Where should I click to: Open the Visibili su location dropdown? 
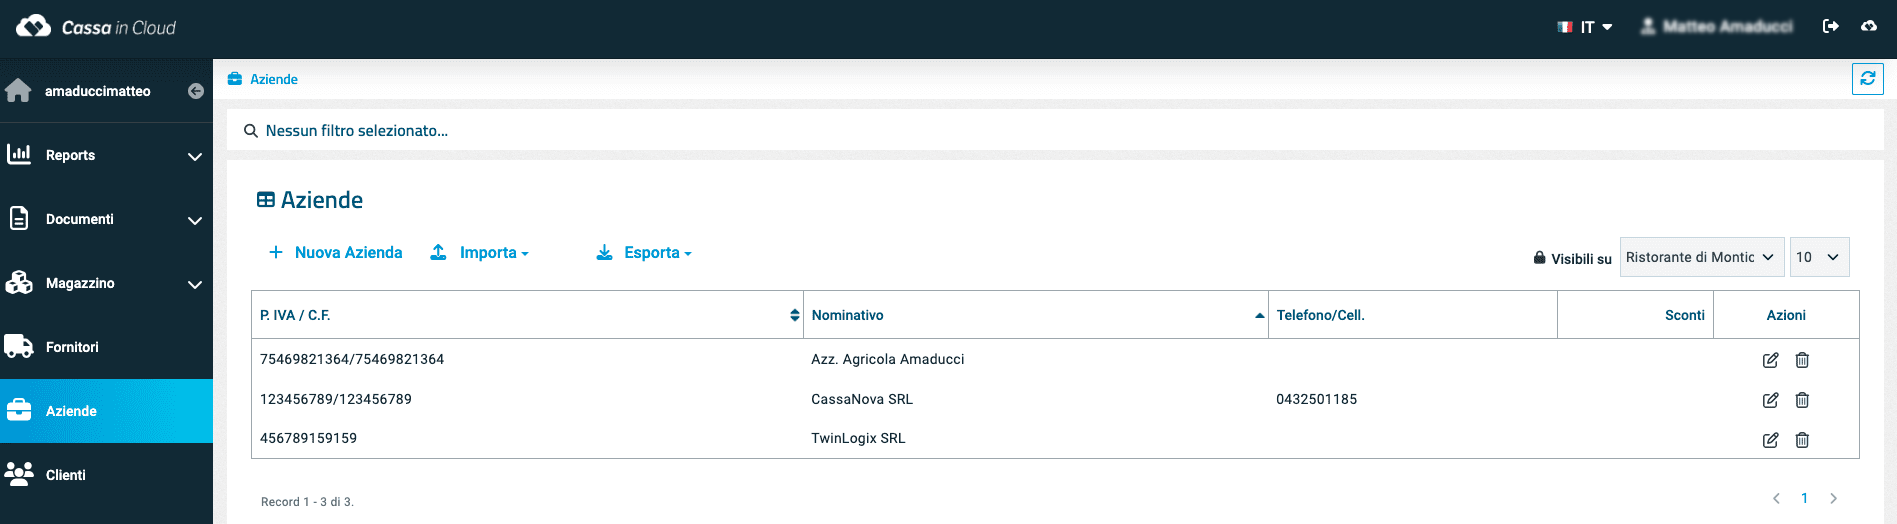(1702, 257)
